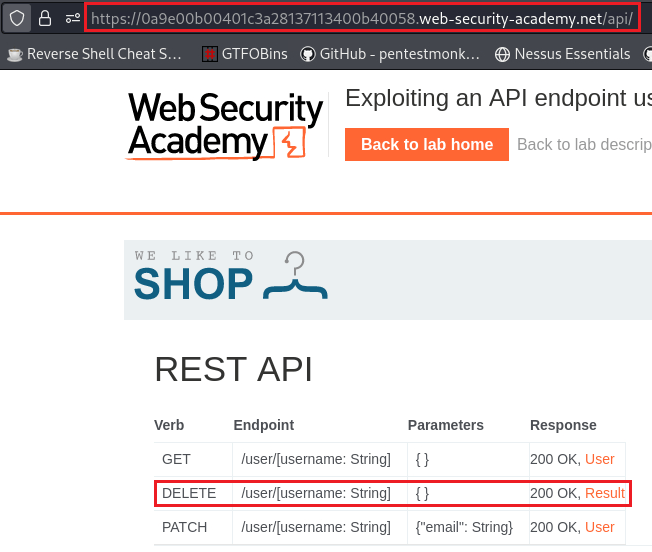Click the Nessus Essentials globe favicon
This screenshot has height=552, width=652.
(502, 54)
